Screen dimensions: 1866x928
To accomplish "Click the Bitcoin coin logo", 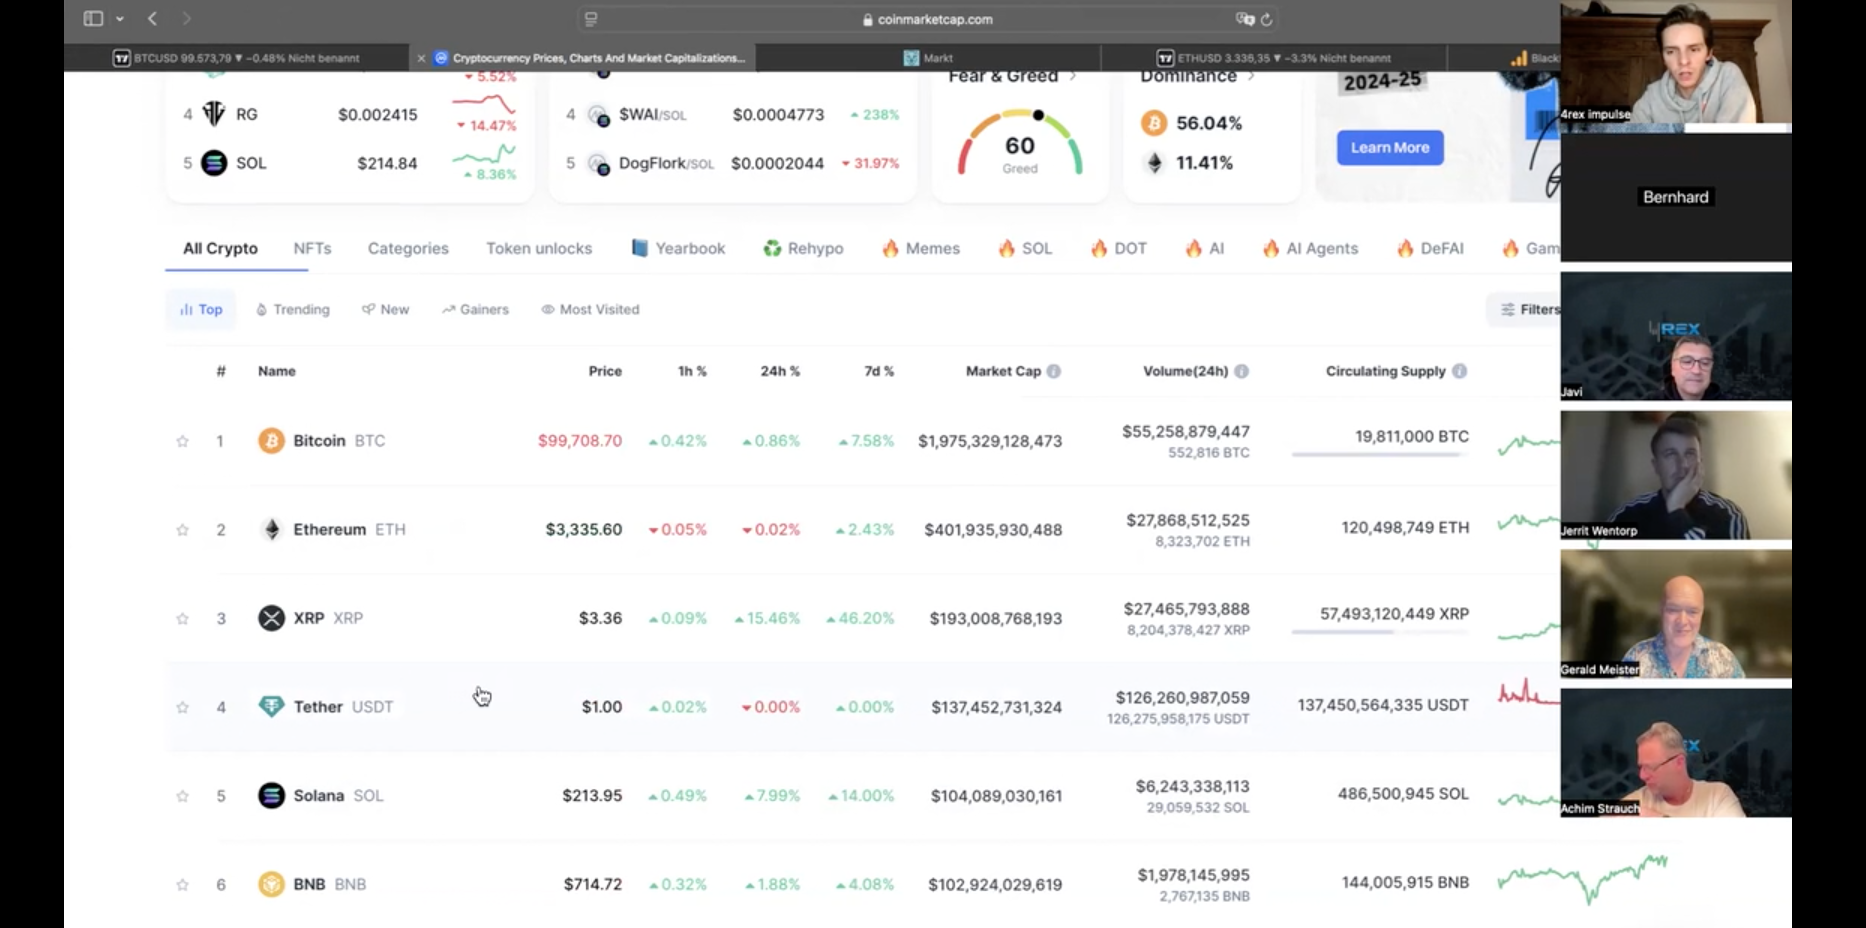I will click(x=271, y=441).
